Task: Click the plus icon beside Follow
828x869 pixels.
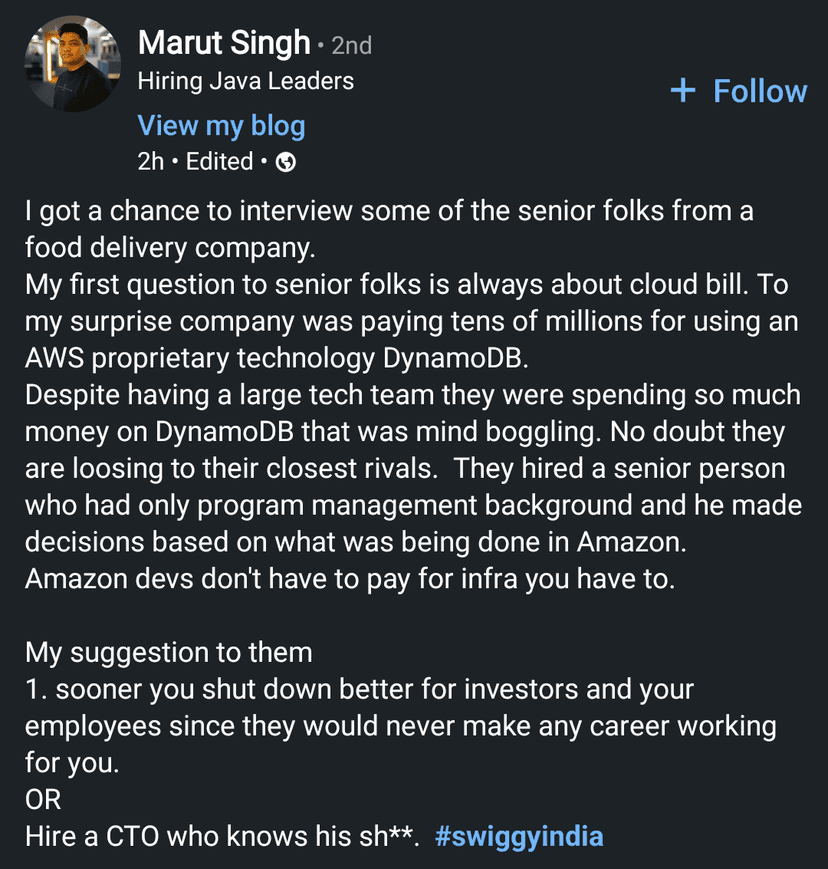Action: [x=683, y=91]
